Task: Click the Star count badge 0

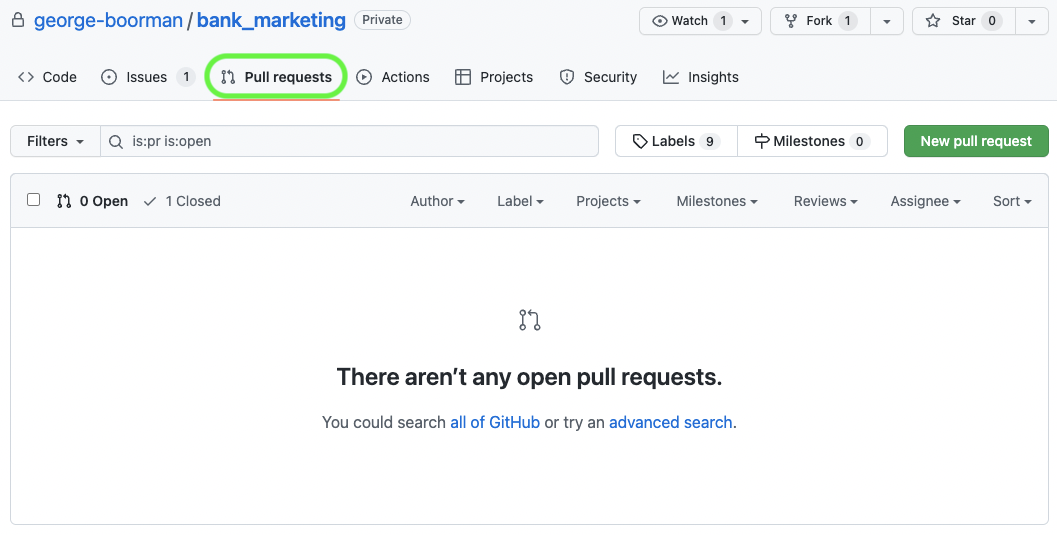Action: (x=992, y=21)
